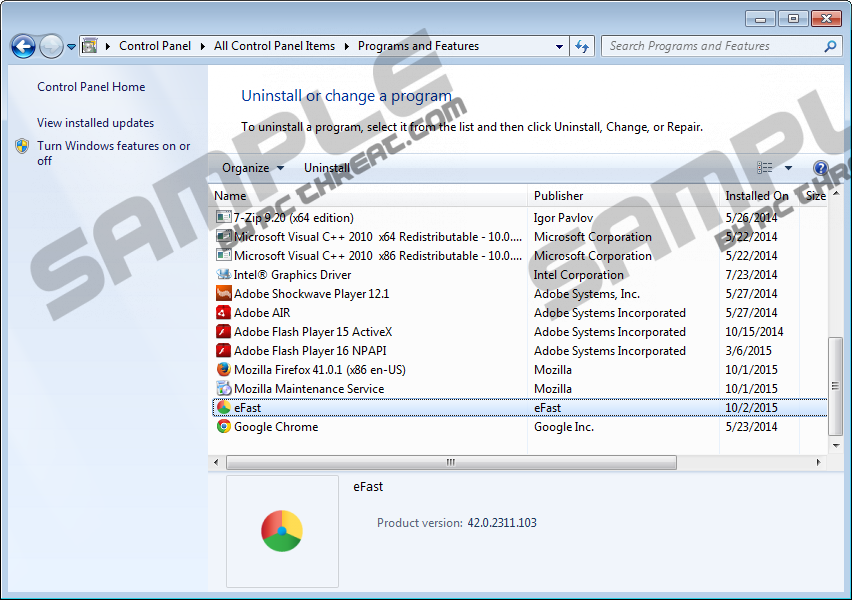The image size is (852, 600).
Task: Expand chevron after Control Panel breadcrumb
Action: [x=203, y=46]
